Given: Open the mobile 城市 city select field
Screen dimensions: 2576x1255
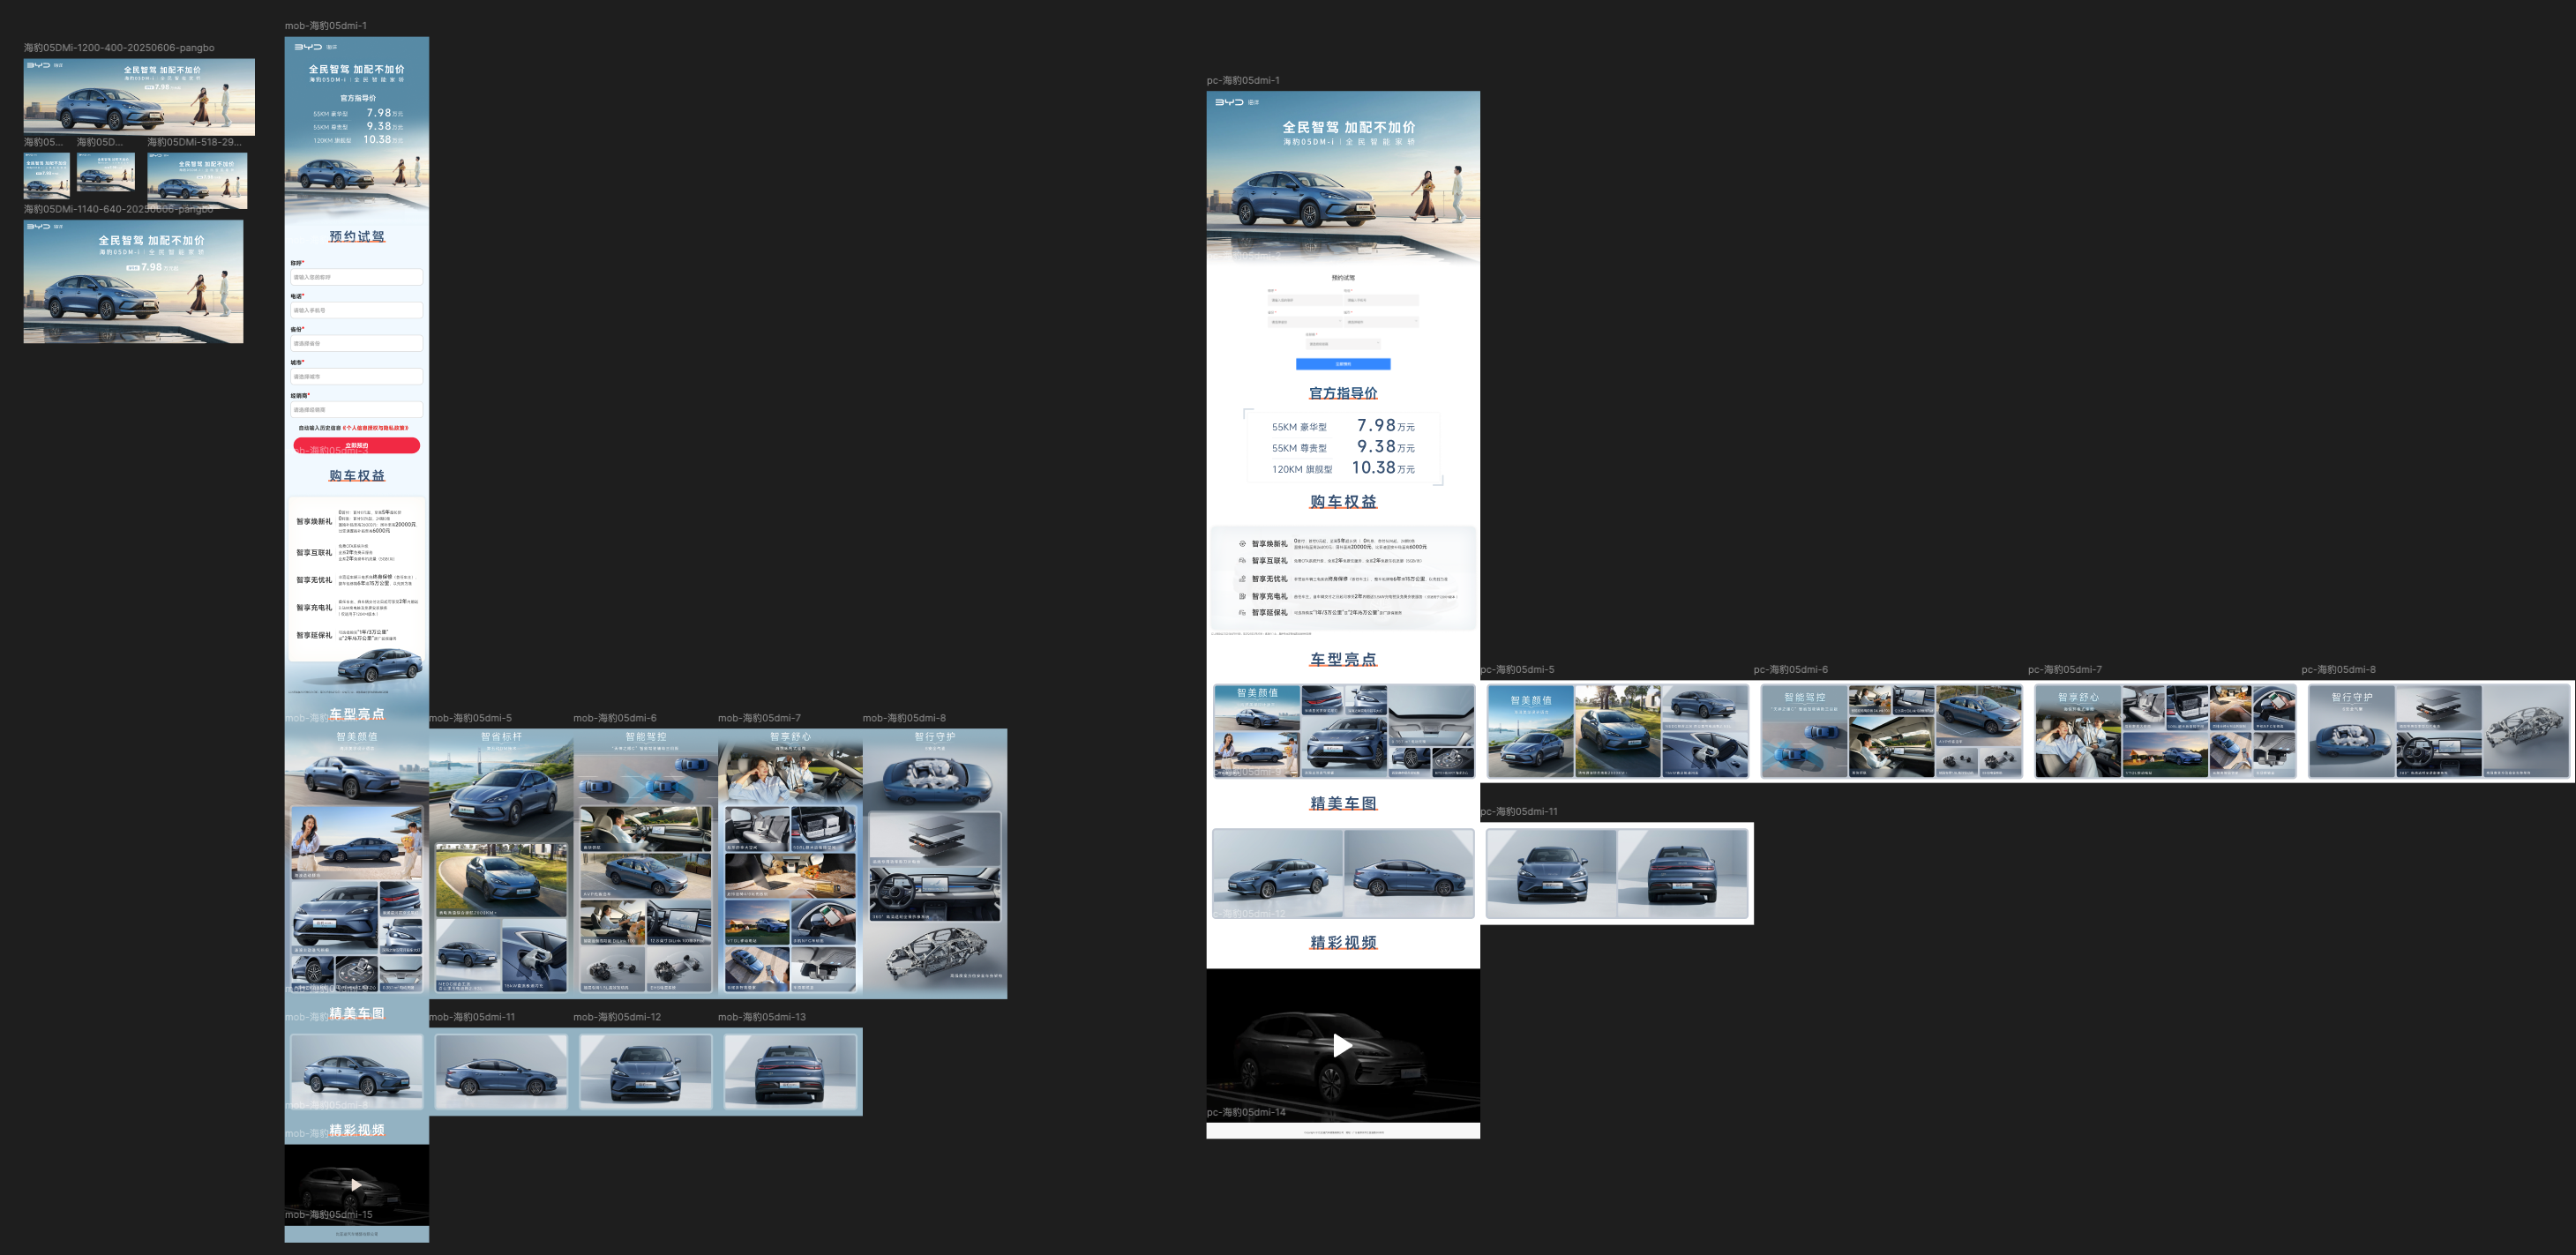Looking at the screenshot, I should [x=356, y=376].
